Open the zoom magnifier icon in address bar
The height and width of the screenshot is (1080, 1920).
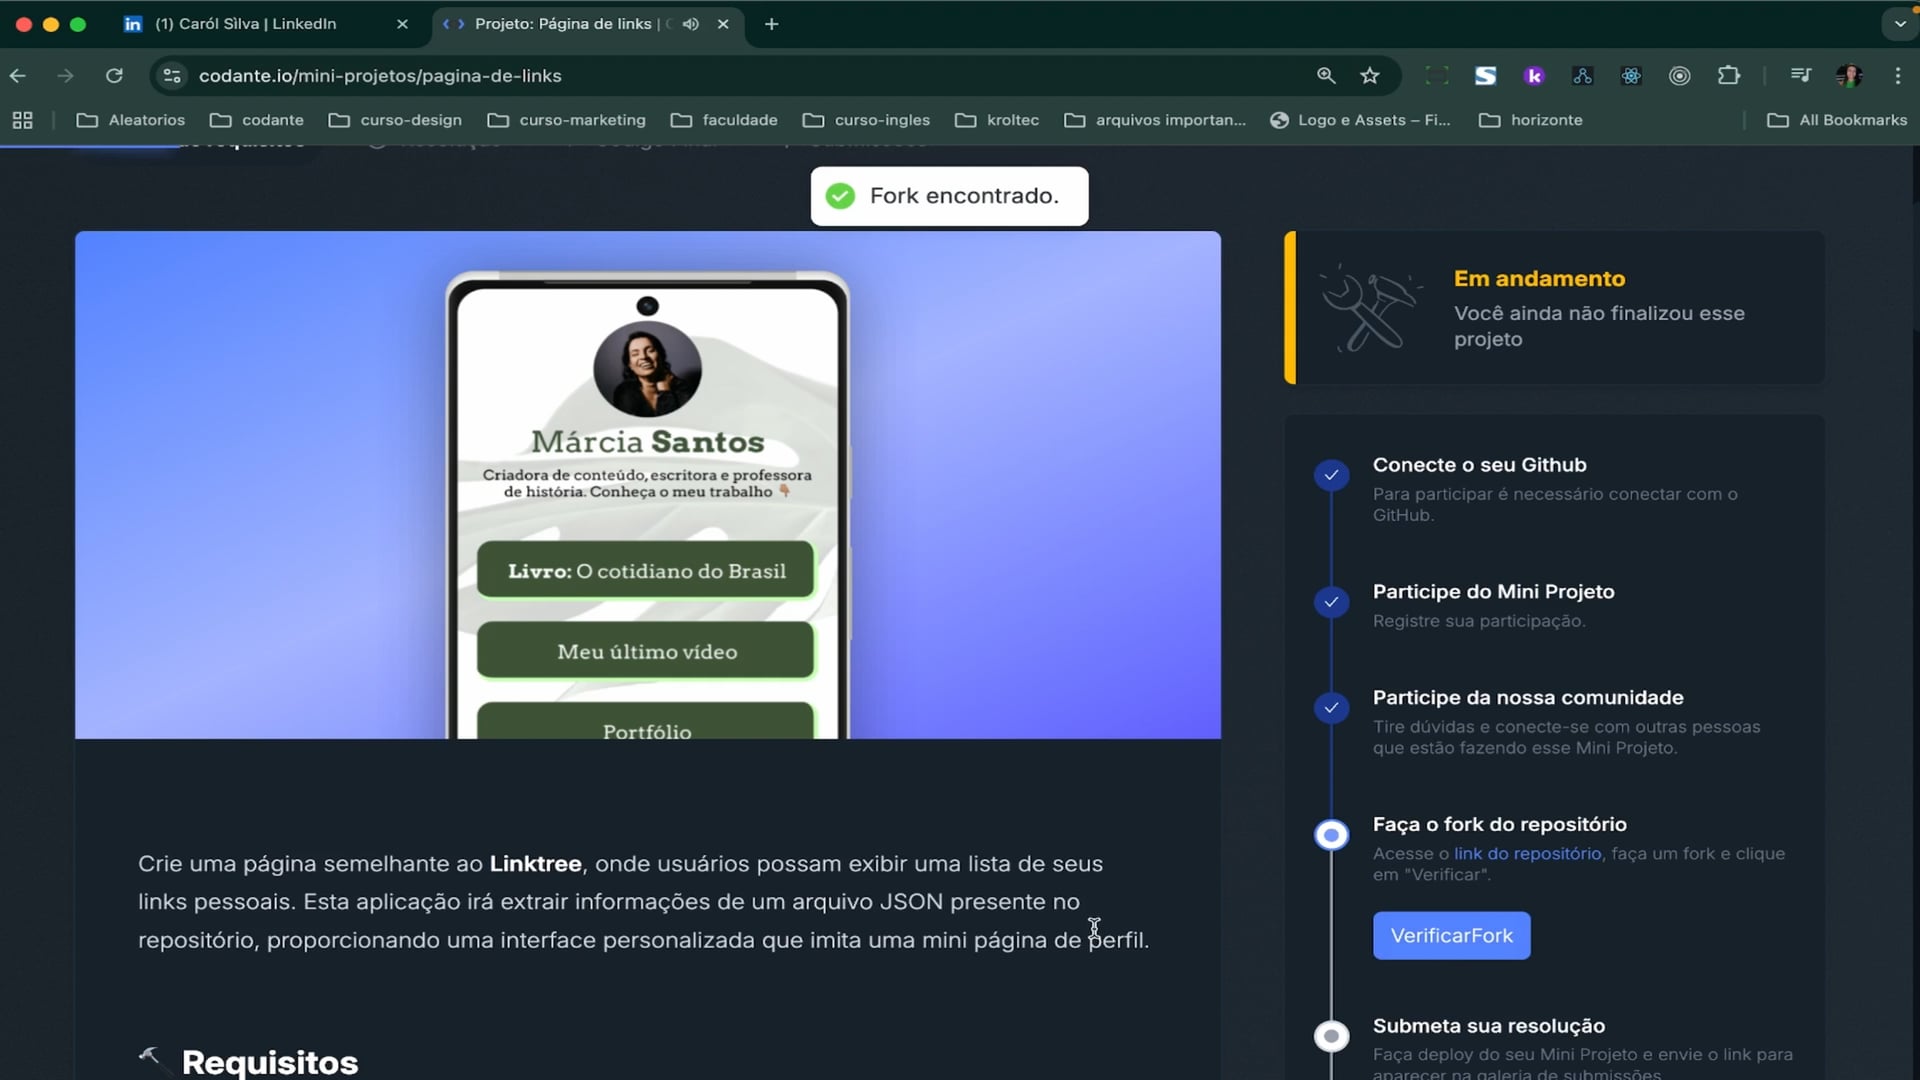pos(1326,76)
